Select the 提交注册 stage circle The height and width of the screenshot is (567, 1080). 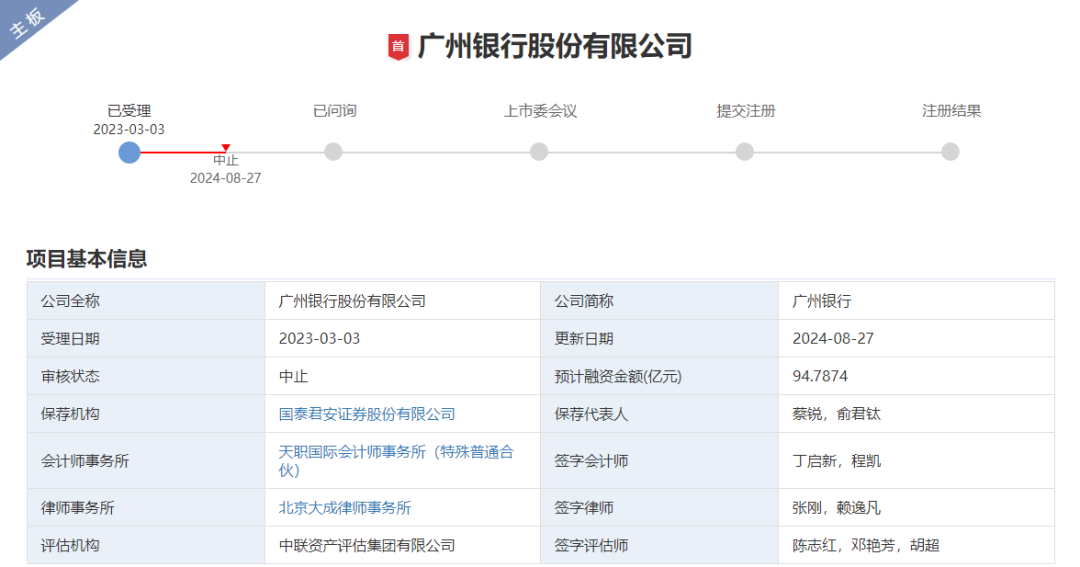[745, 152]
